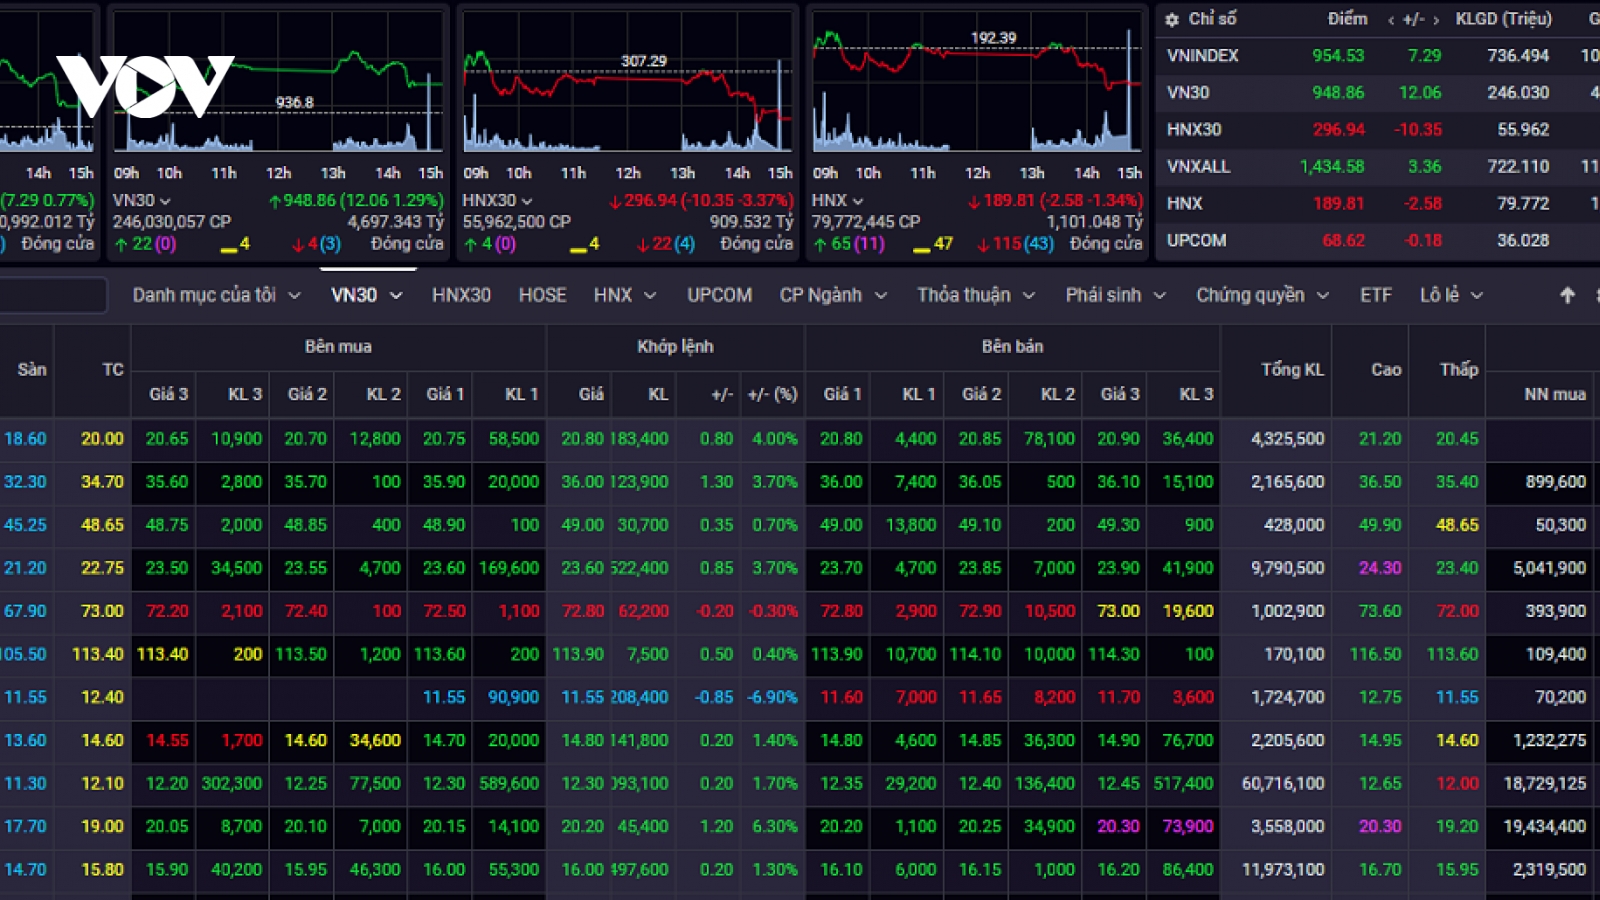
Task: Click the left chevron before +/- header
Action: [1390, 20]
